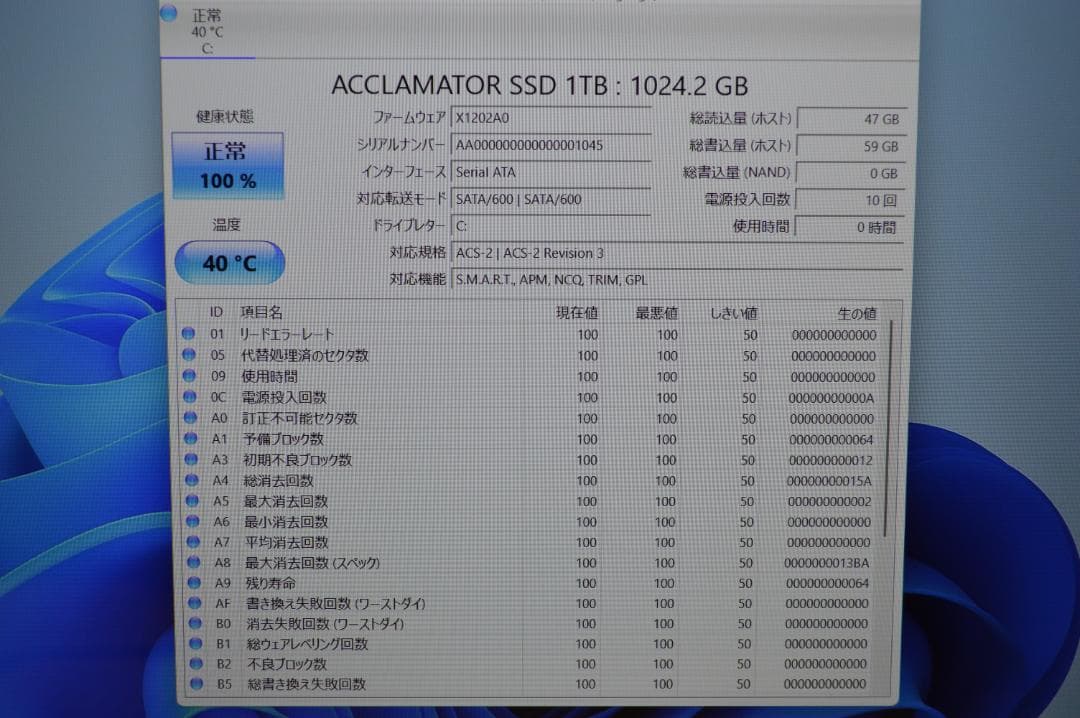1080x718 pixels.
Task: Click the blue status icon beside リードエラーレート
Action: click(192, 335)
